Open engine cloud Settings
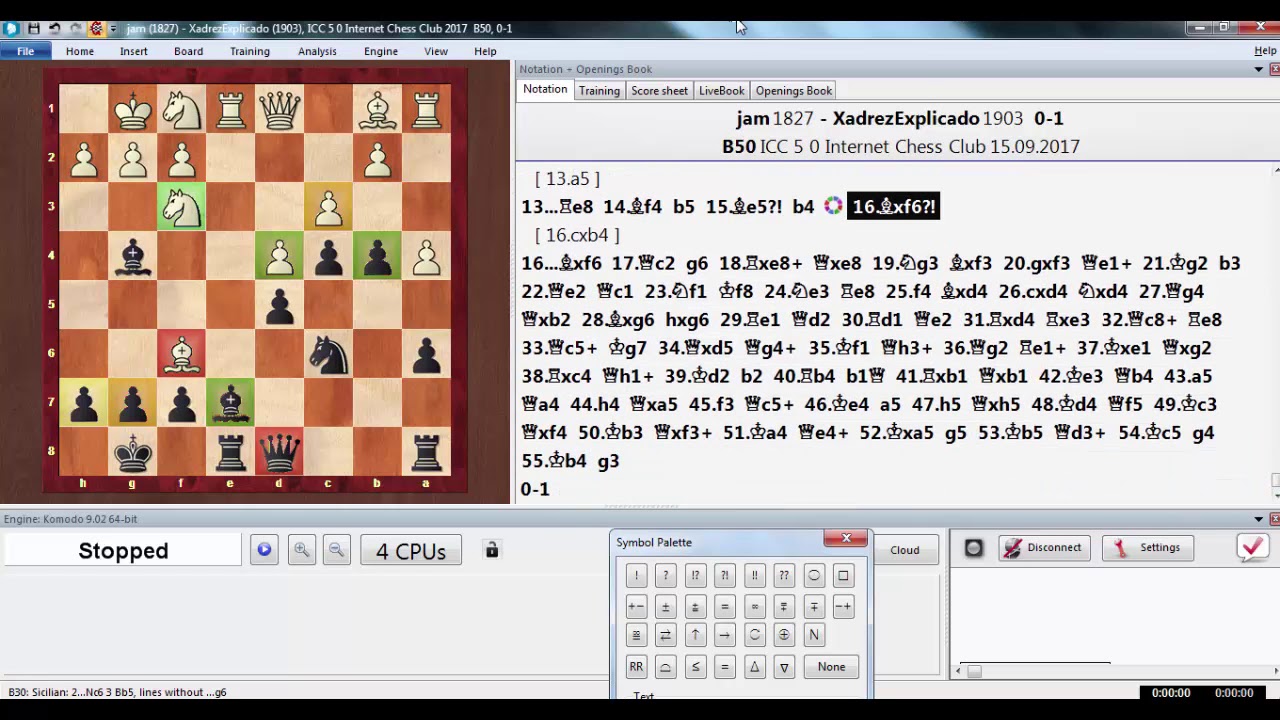1280x720 pixels. tap(1147, 548)
